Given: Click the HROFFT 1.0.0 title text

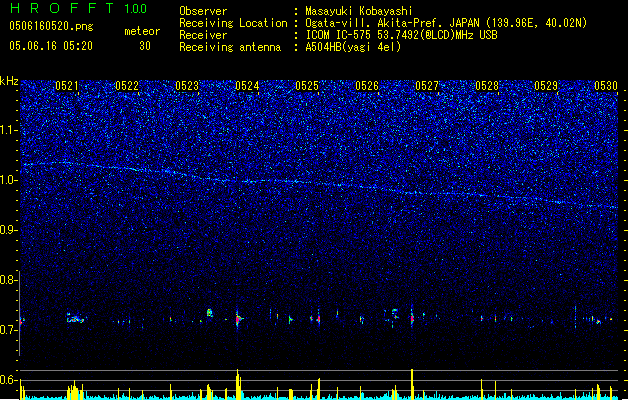Looking at the screenshot, I should (78, 8).
